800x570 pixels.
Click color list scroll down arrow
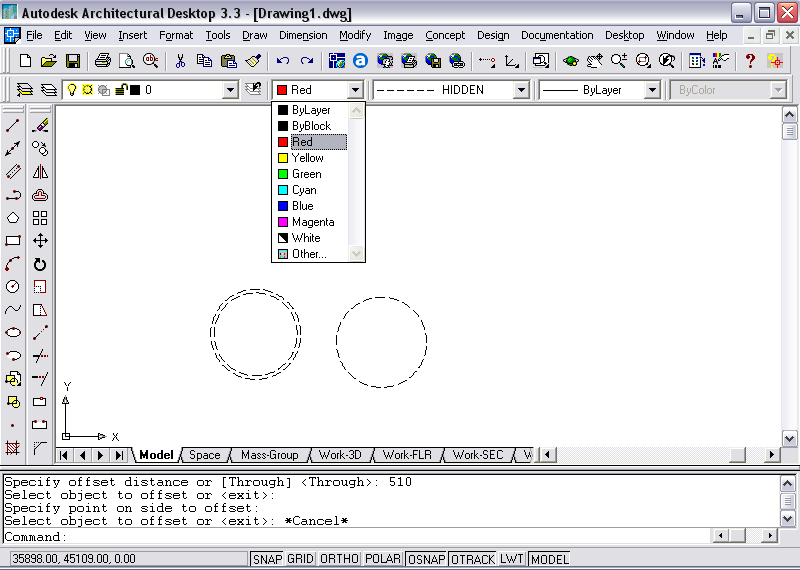[x=356, y=253]
